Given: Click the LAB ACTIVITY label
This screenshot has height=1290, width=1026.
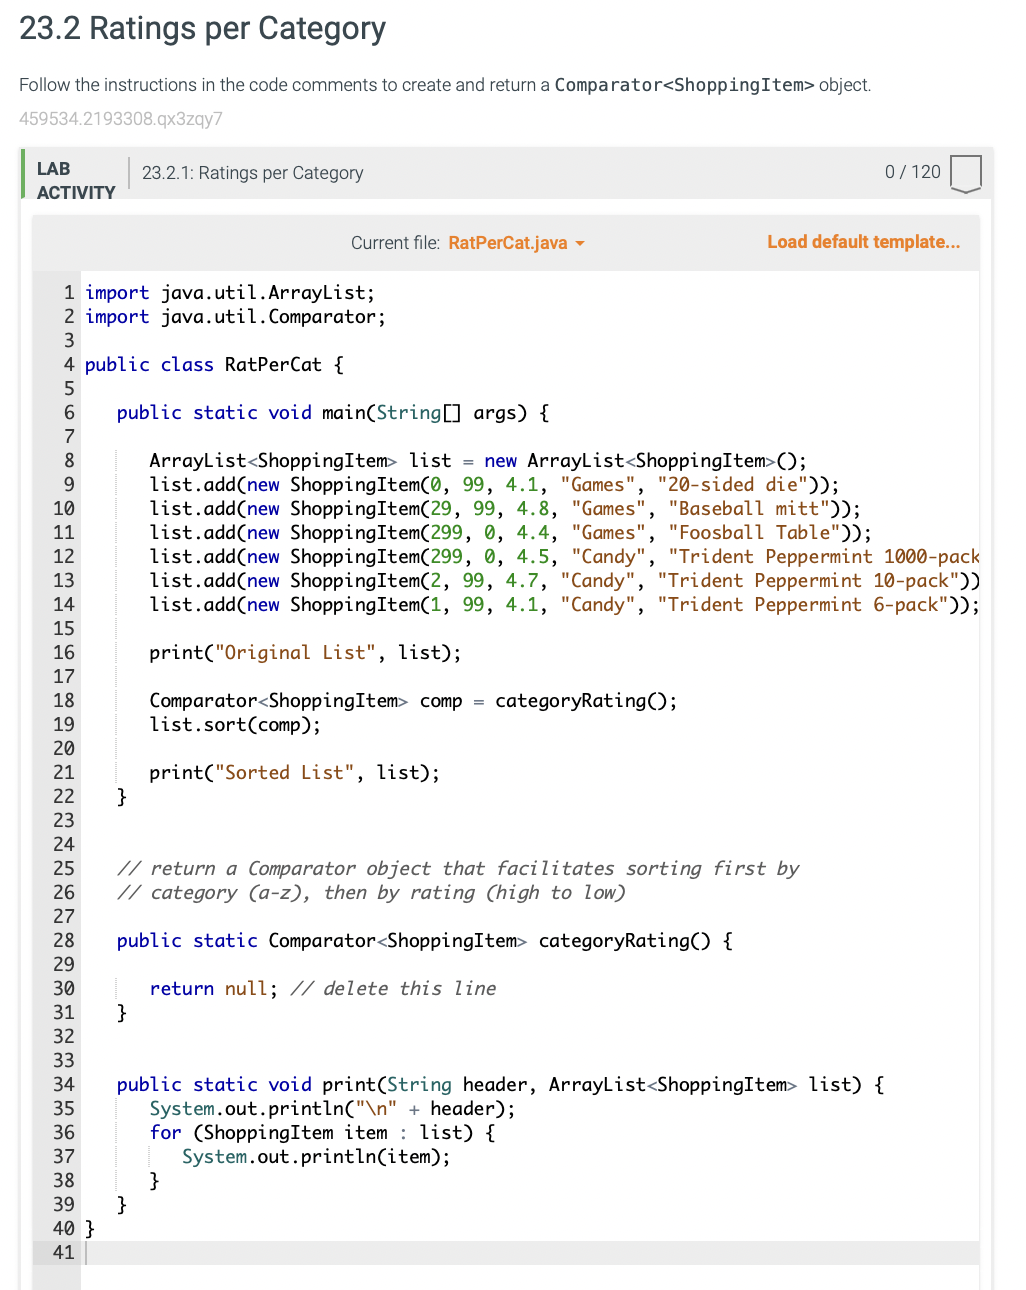Looking at the screenshot, I should point(73,180).
